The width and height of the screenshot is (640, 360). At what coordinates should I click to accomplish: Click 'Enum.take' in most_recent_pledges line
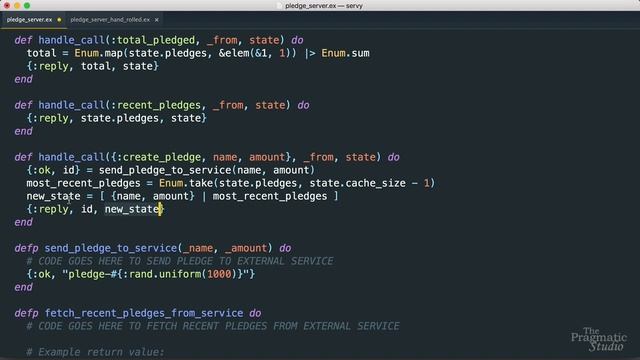click(186, 183)
